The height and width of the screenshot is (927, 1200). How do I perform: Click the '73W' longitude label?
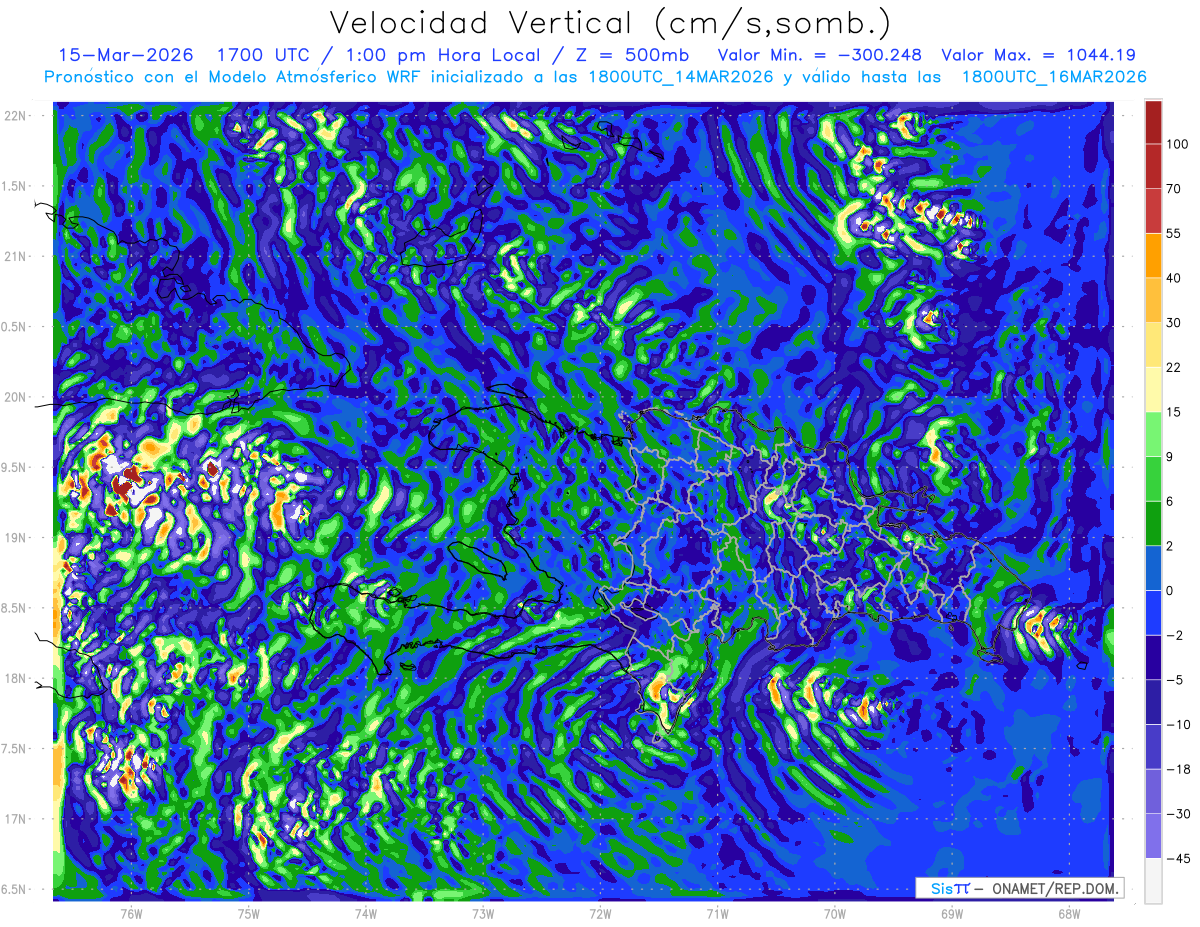pyautogui.click(x=483, y=914)
